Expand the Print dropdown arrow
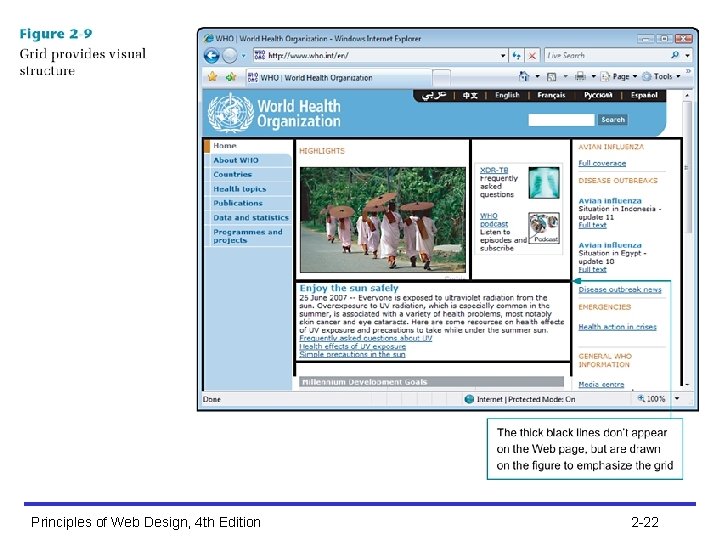The width and height of the screenshot is (720, 540). [593, 77]
